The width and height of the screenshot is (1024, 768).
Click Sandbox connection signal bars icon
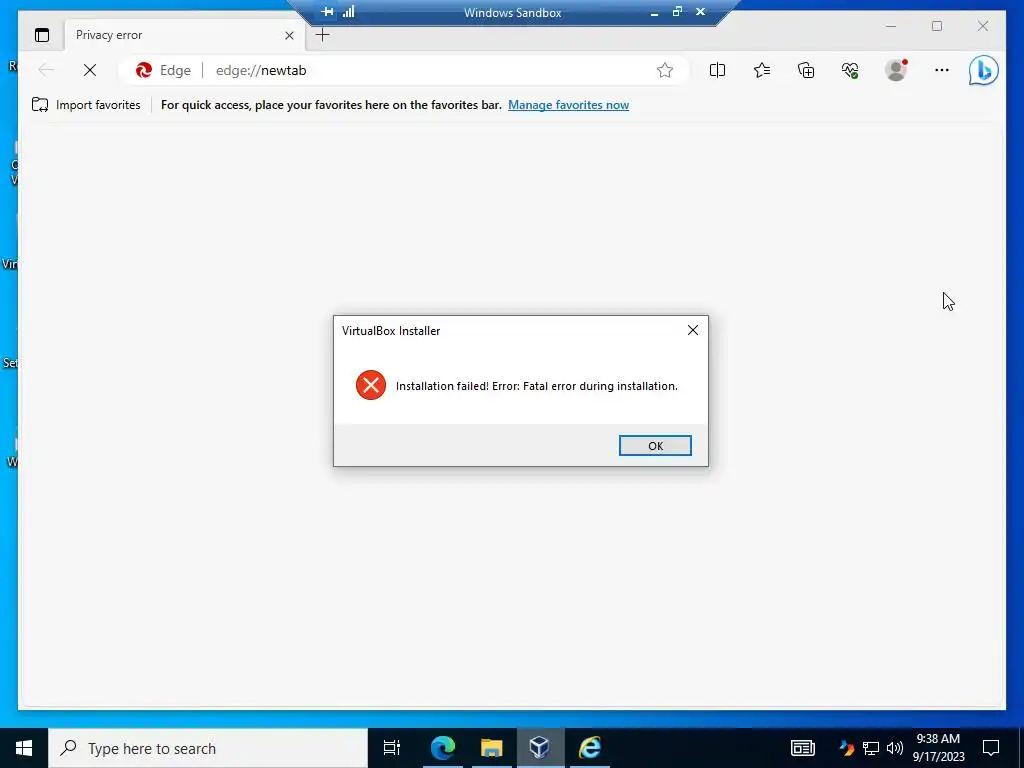[349, 12]
